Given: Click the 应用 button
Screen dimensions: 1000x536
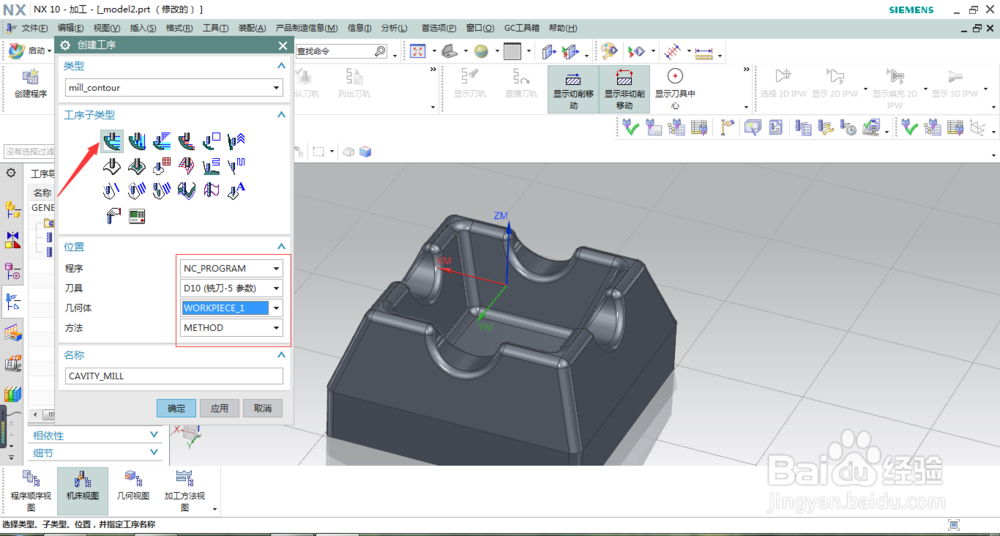Looking at the screenshot, I should click(x=219, y=408).
